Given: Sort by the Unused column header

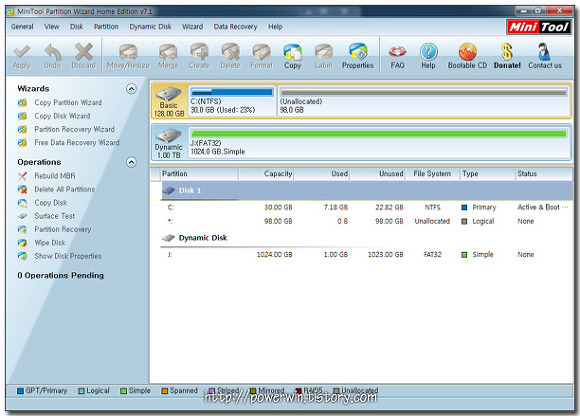Looking at the screenshot, I should pyautogui.click(x=377, y=174).
